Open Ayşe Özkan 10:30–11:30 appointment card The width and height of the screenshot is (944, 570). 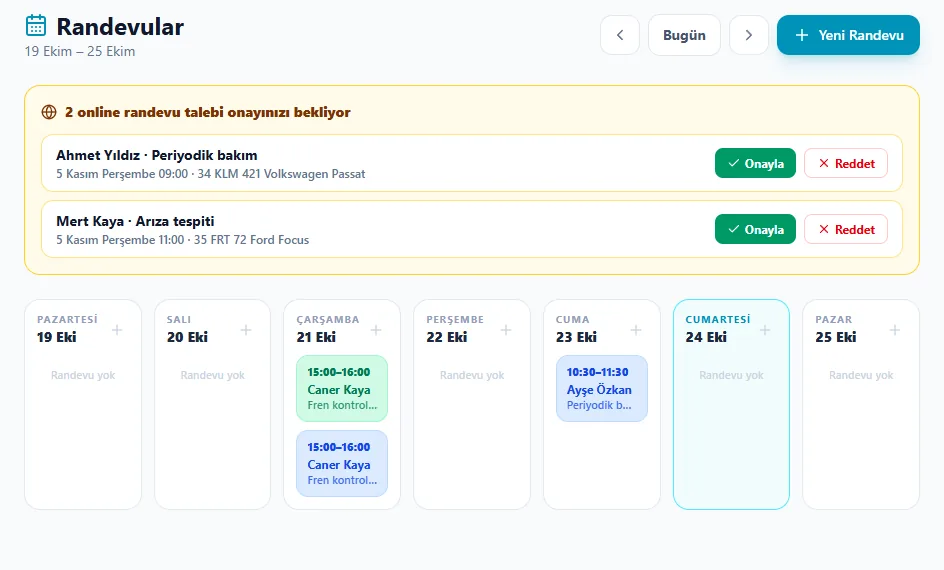coord(601,388)
